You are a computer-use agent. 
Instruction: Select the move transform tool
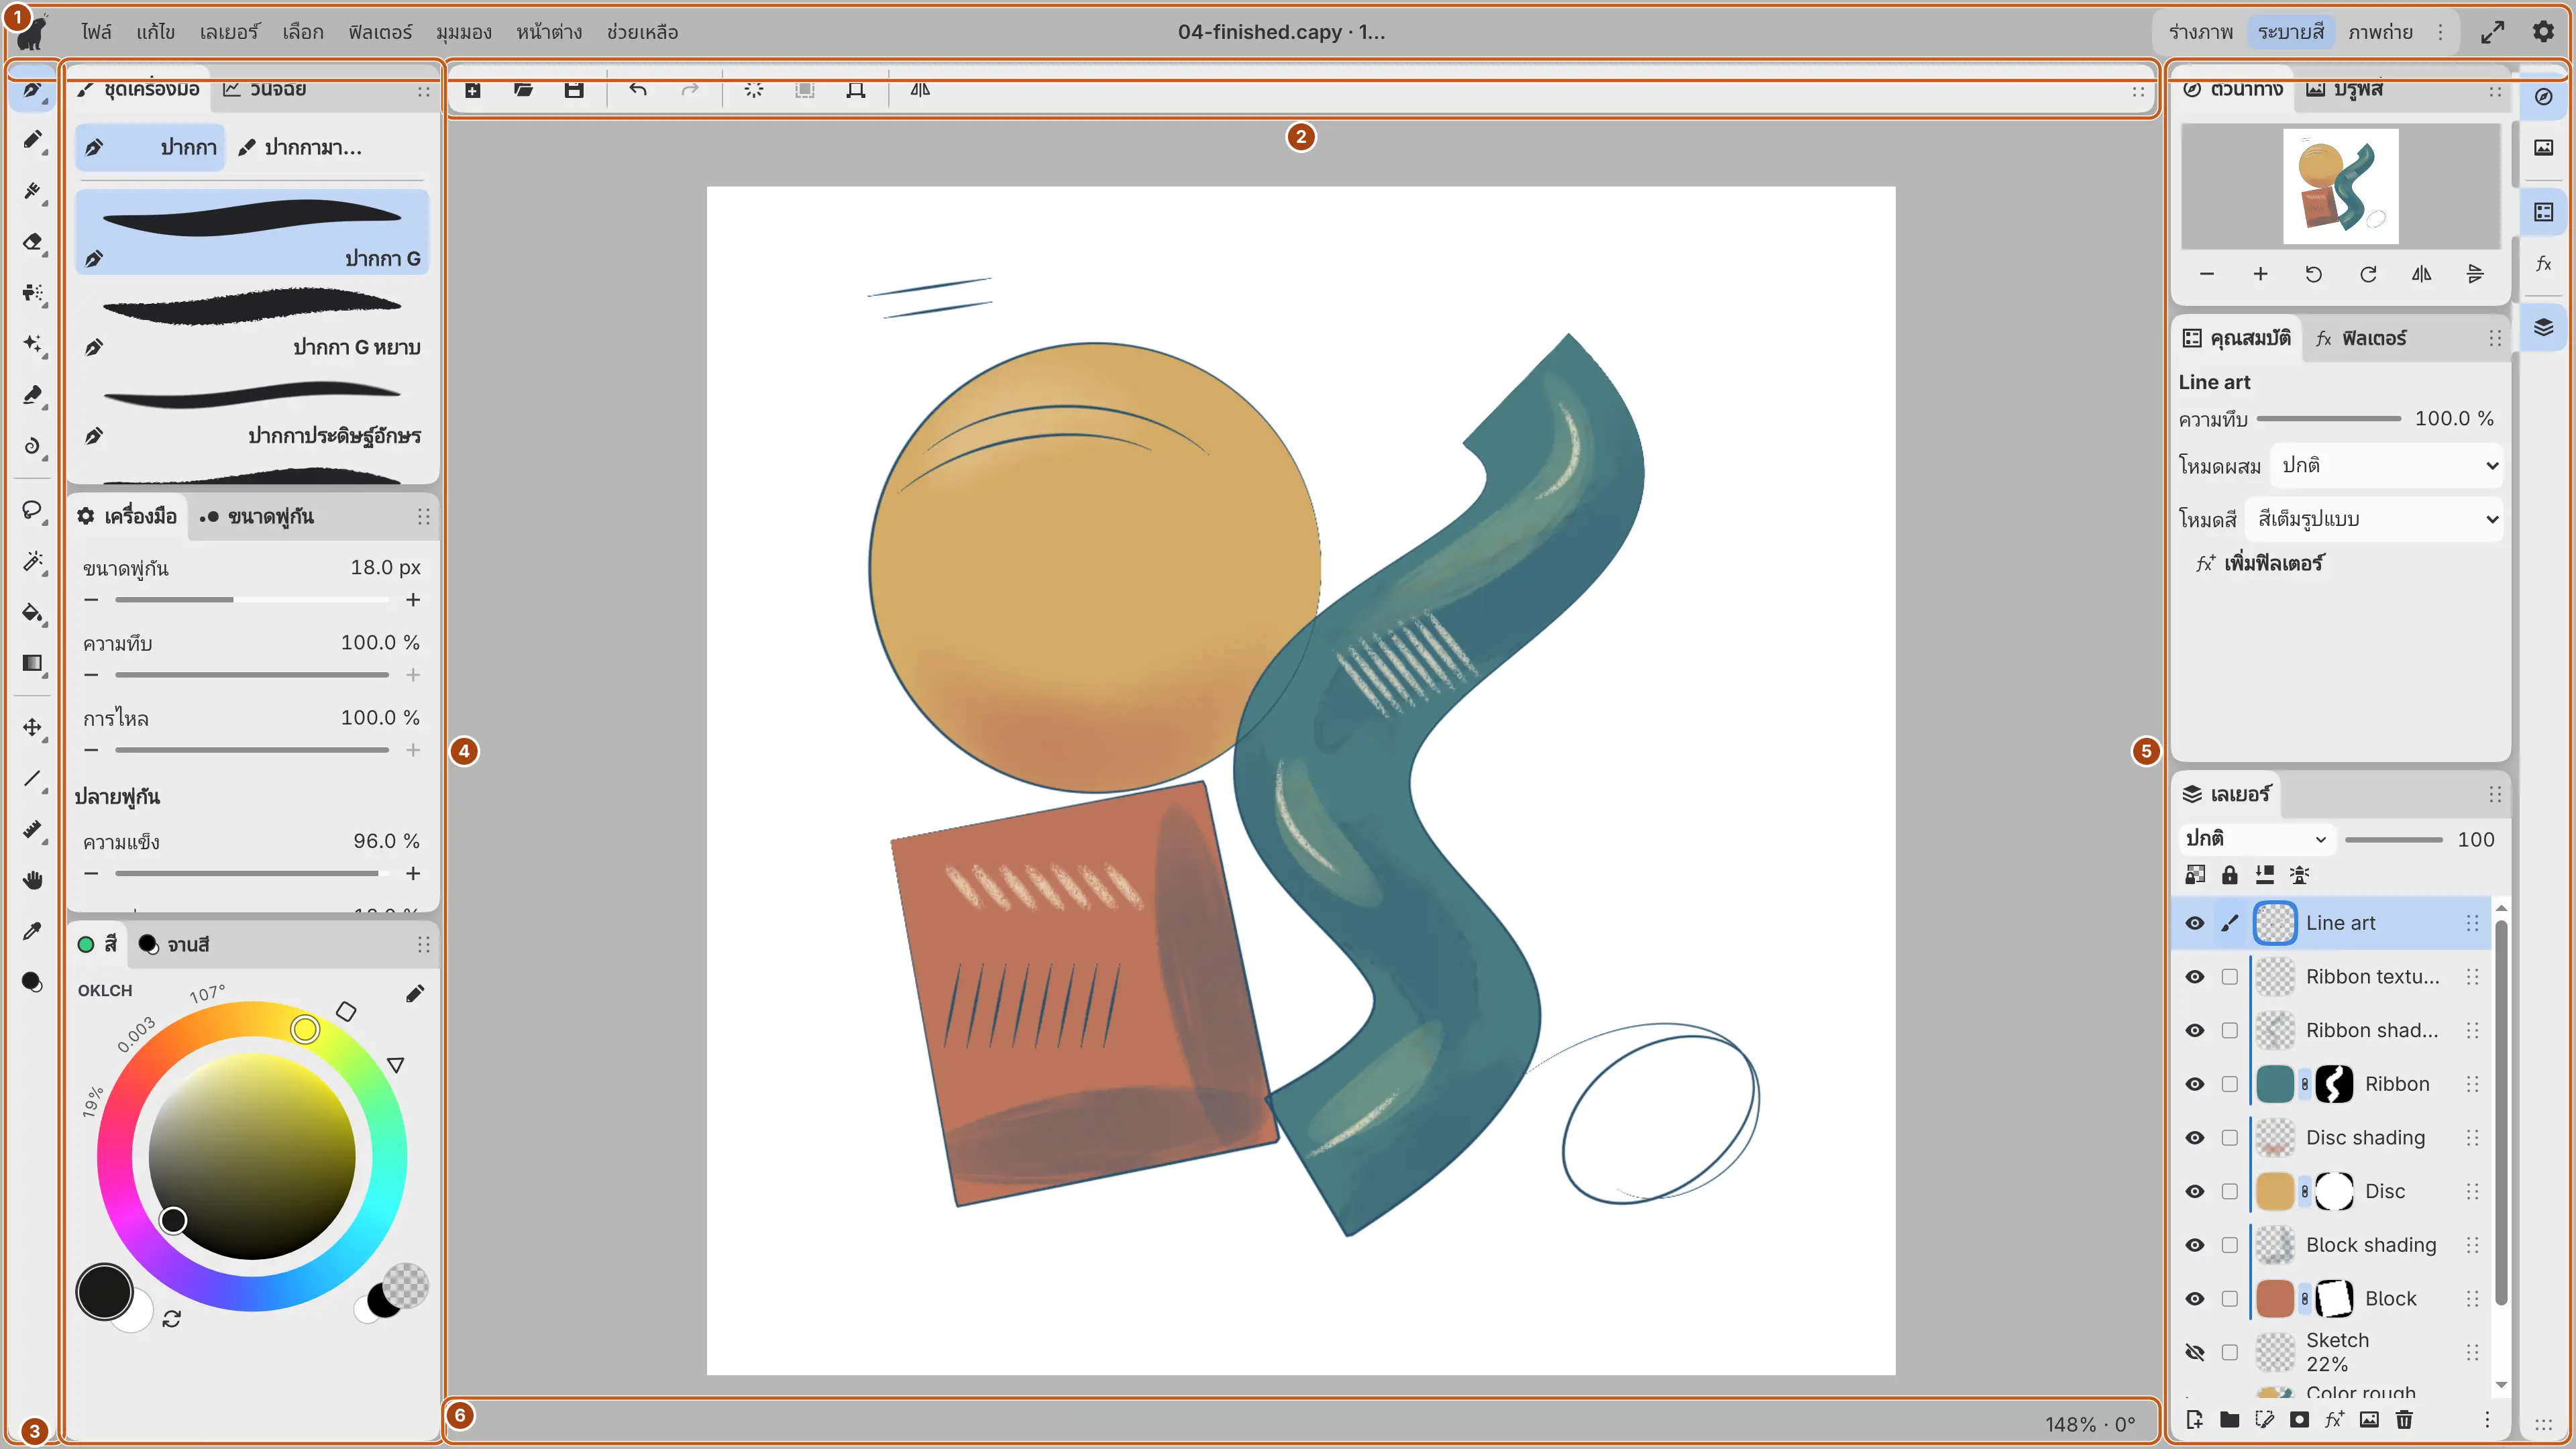tap(33, 727)
